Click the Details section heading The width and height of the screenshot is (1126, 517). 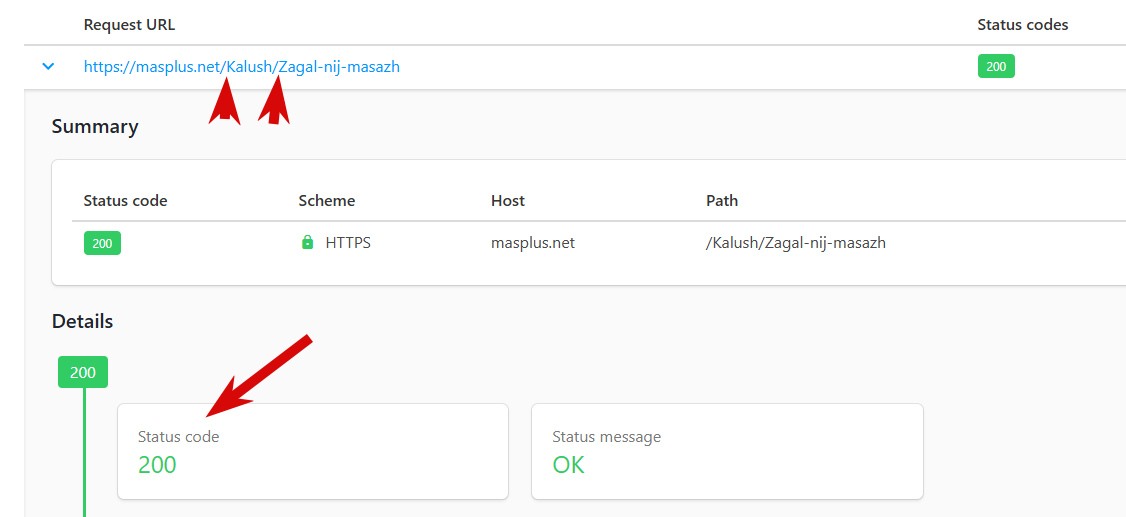[82, 322]
